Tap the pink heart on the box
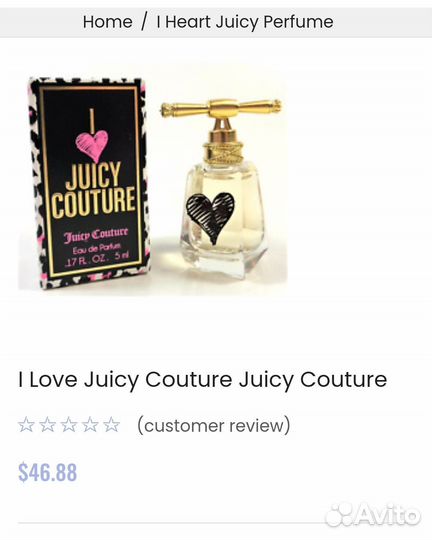The height and width of the screenshot is (540, 432). point(92,146)
